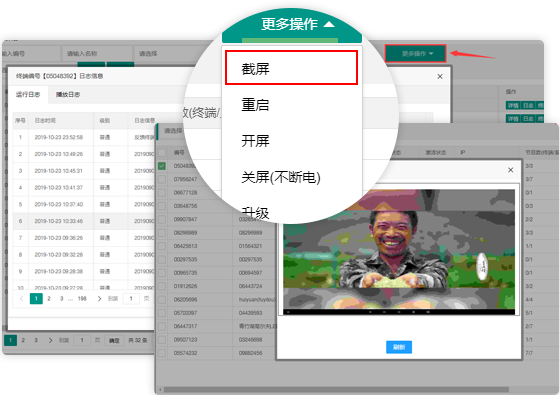Go to previous page arrow in log pagination
Screen dimensions: 560x395
click(21, 299)
